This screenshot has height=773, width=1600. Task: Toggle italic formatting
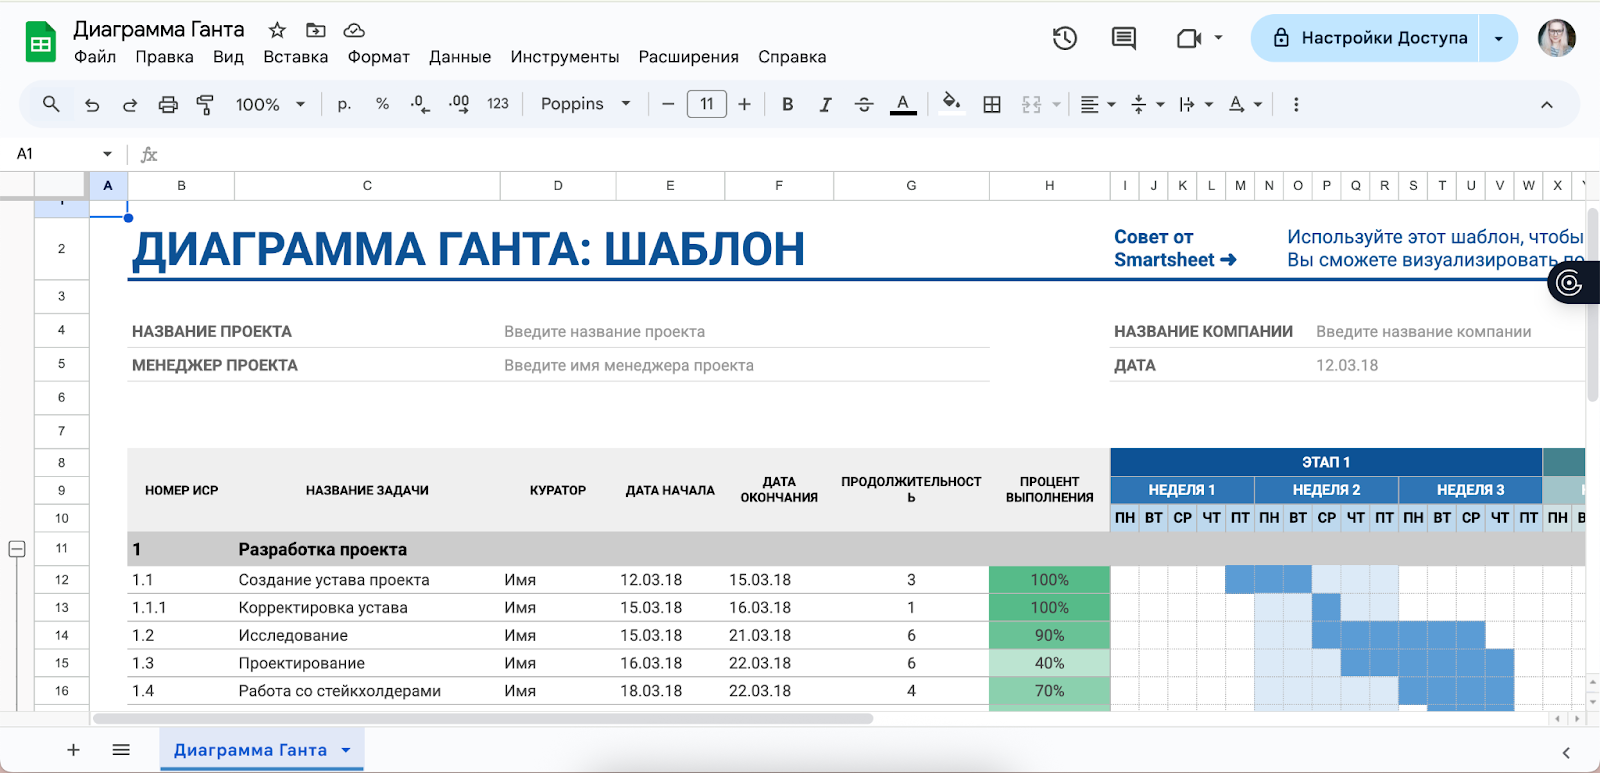click(825, 105)
